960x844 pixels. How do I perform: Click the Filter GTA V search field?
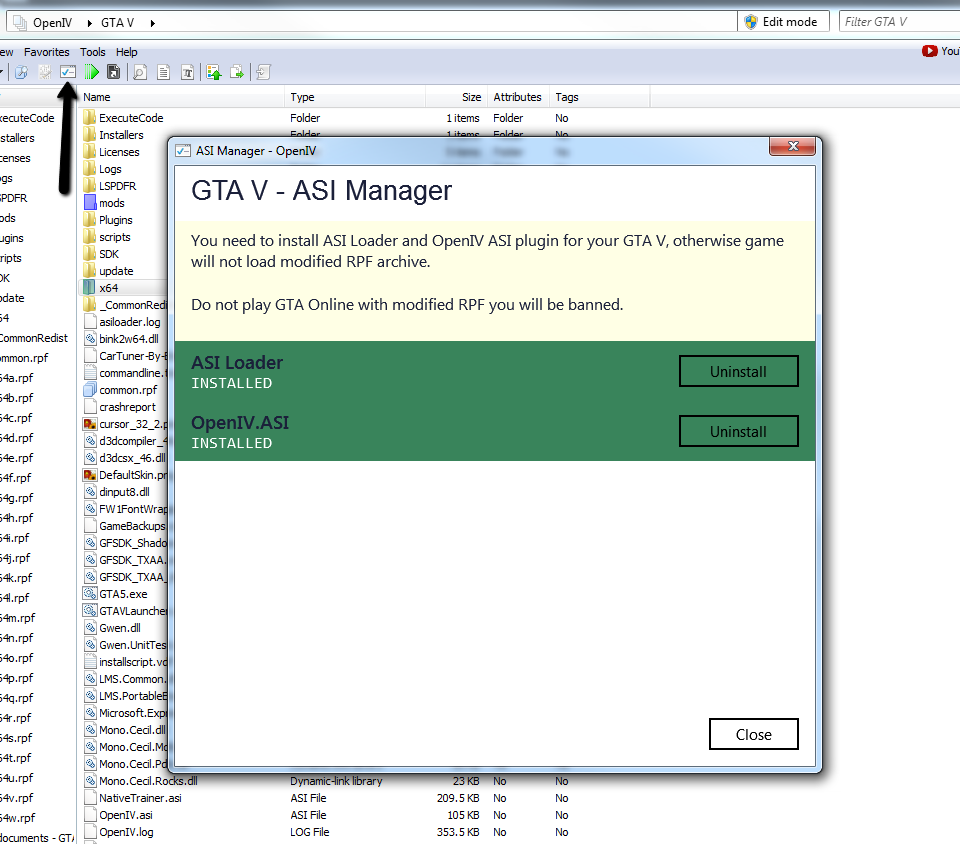pyautogui.click(x=899, y=21)
